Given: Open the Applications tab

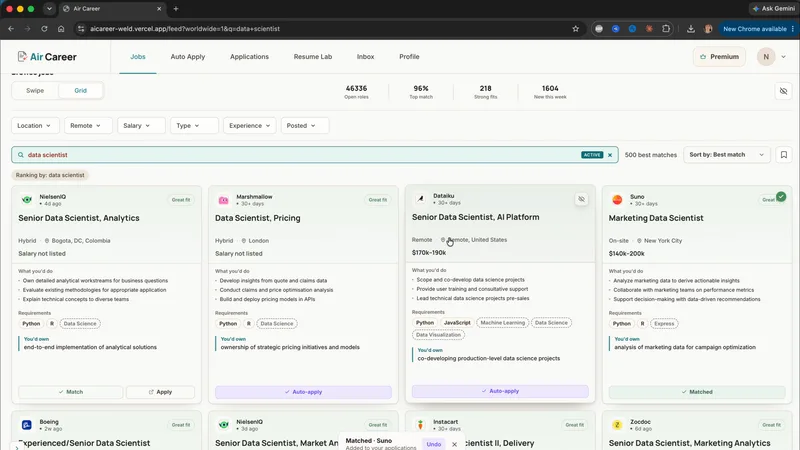Looking at the screenshot, I should click(249, 57).
